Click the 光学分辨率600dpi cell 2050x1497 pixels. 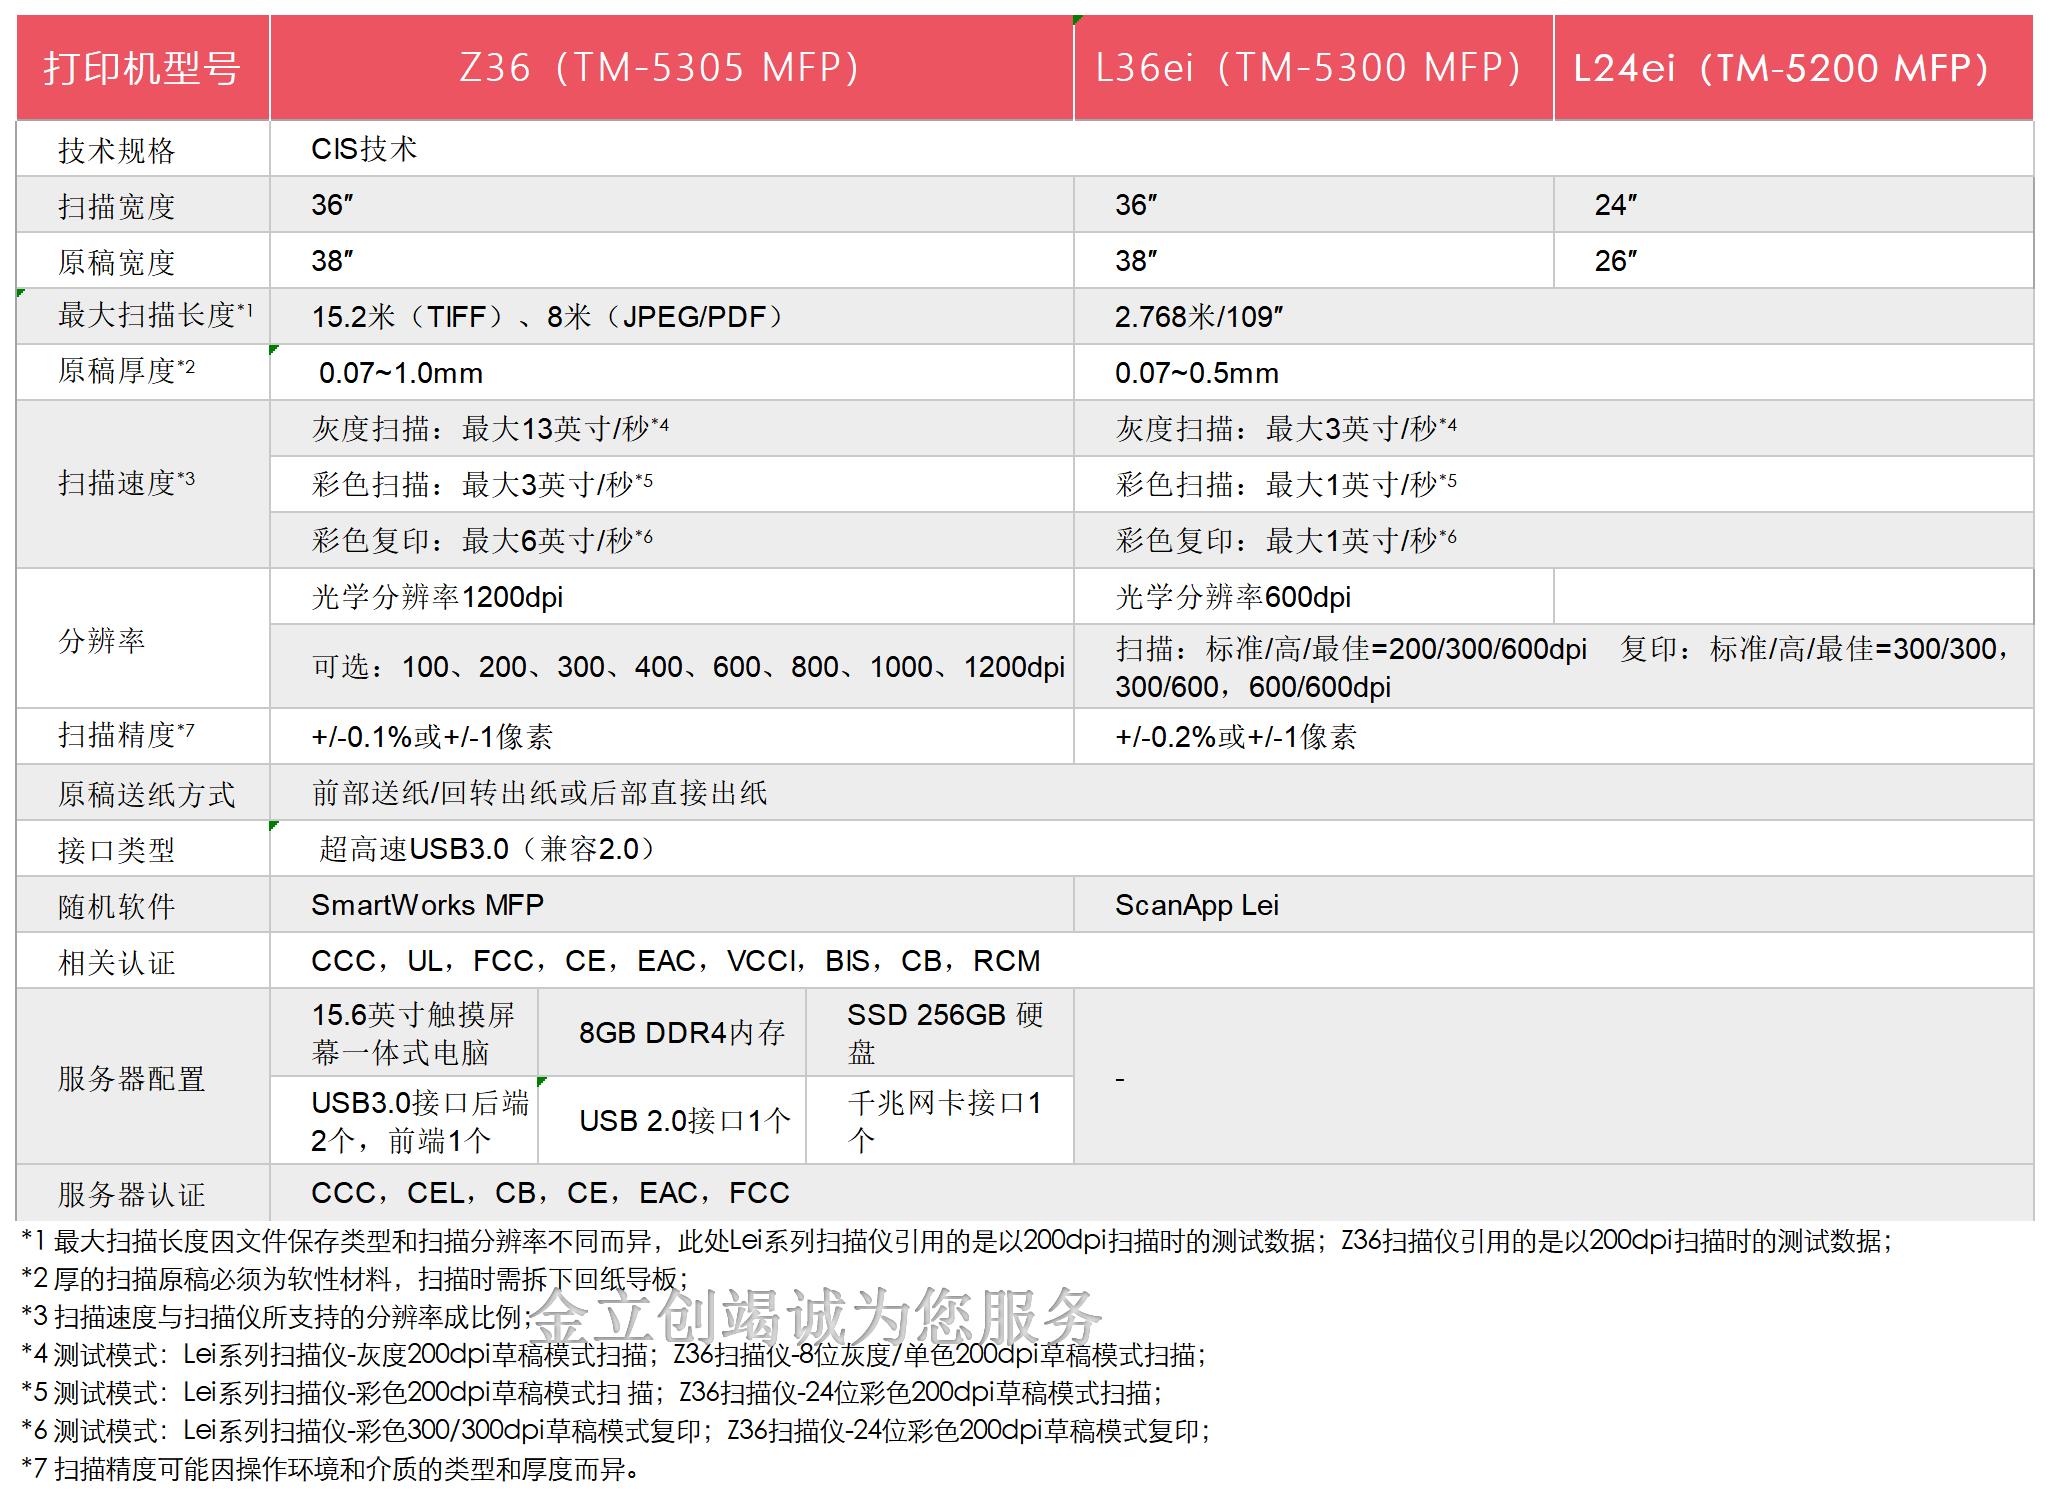tap(1314, 597)
